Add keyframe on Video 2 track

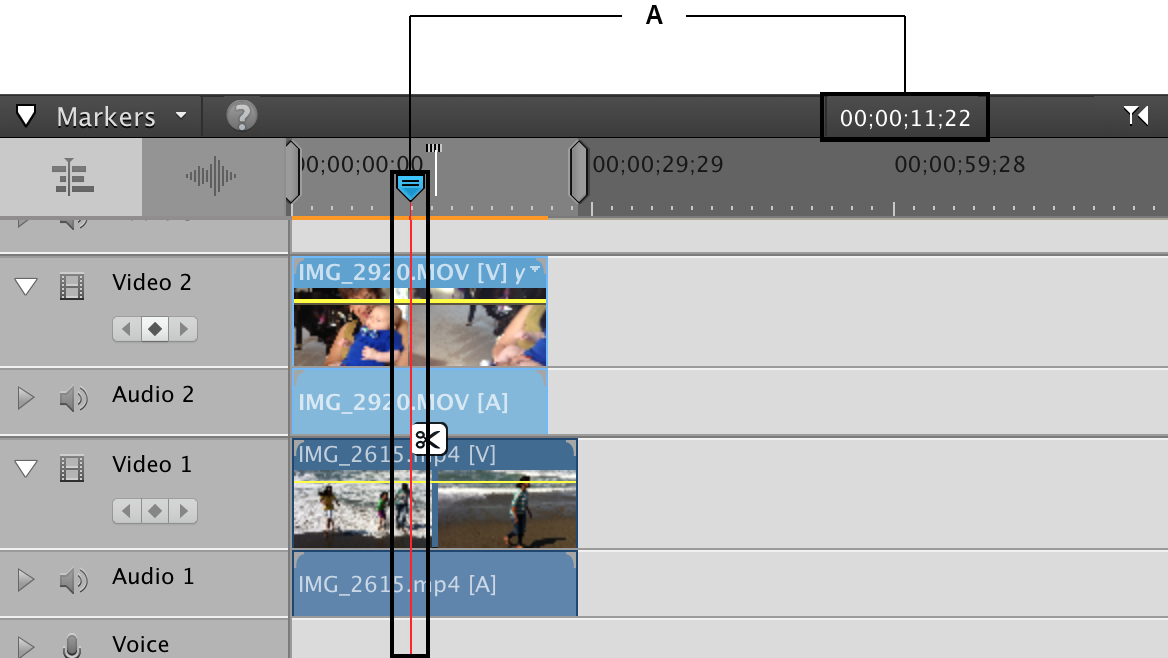pyautogui.click(x=155, y=329)
